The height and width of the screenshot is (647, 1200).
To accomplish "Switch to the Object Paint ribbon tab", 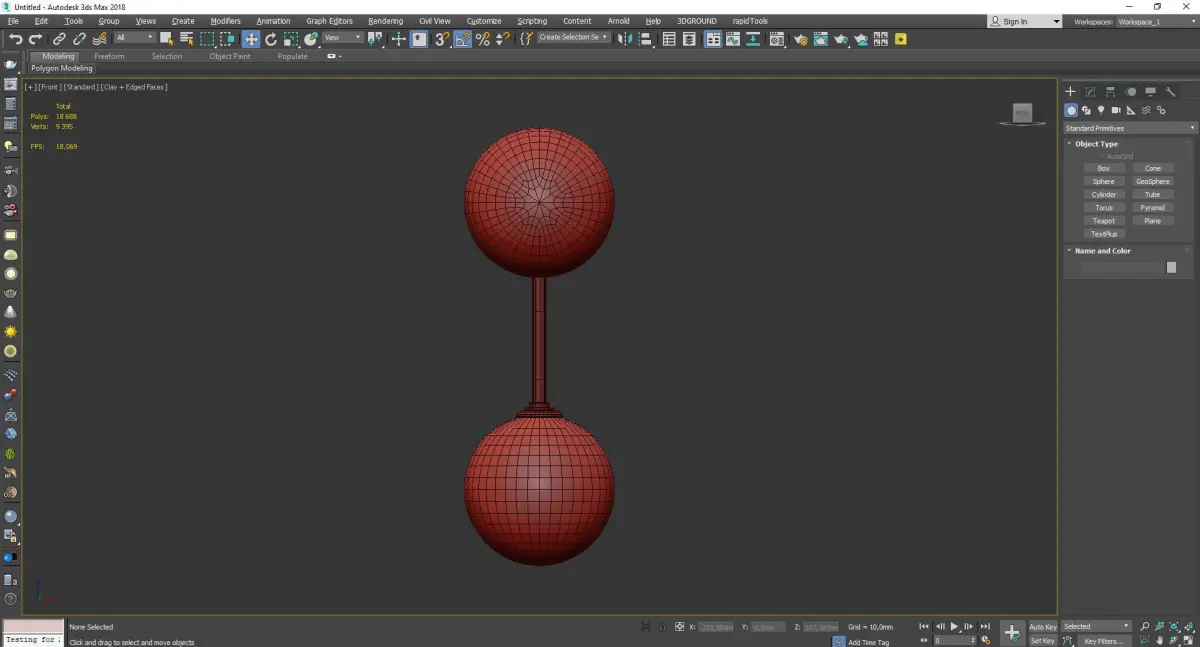I will [230, 56].
